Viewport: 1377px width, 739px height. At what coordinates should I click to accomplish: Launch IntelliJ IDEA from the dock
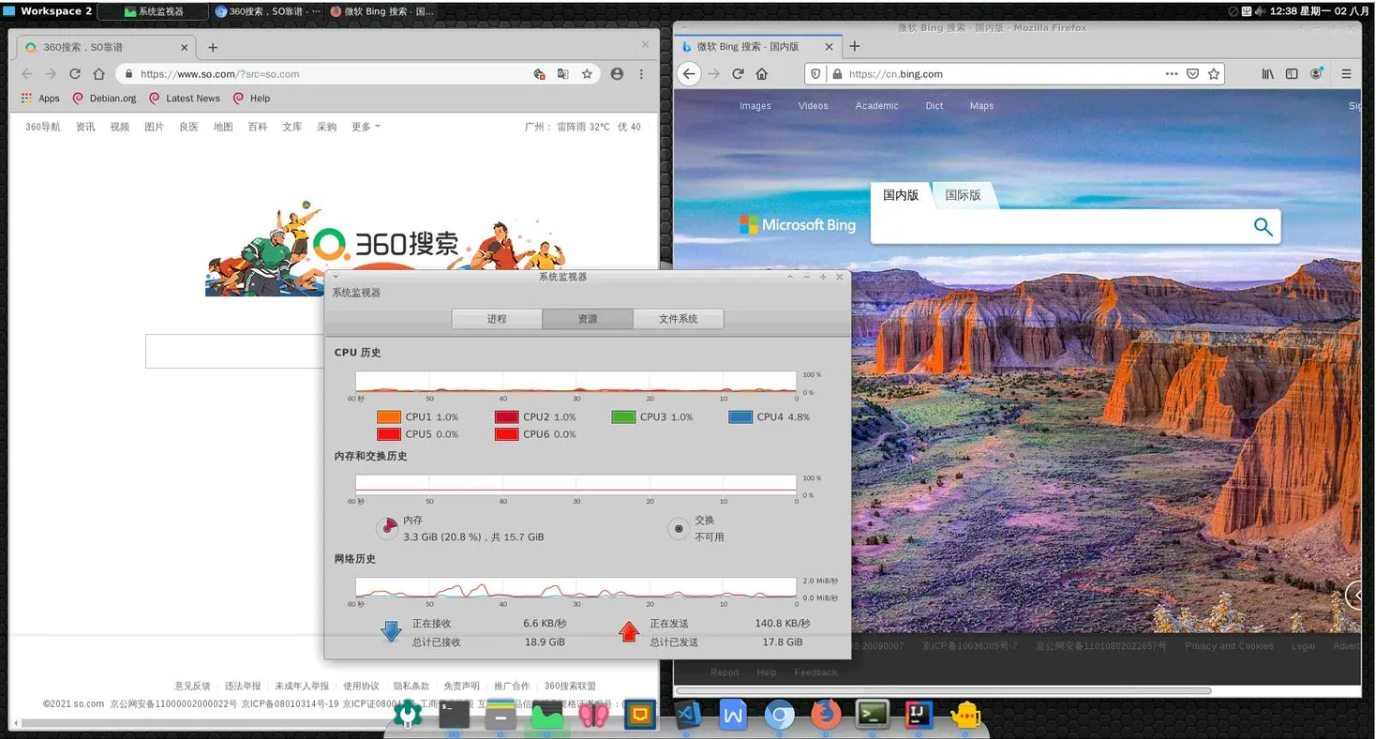click(918, 714)
